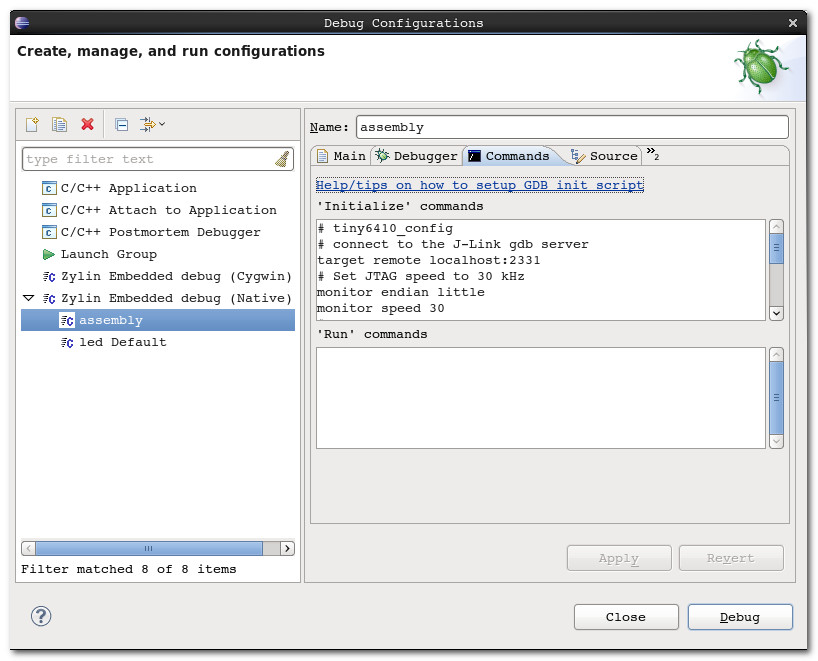
Task: Select C/C++ Attach to Application entry
Action: coord(169,210)
